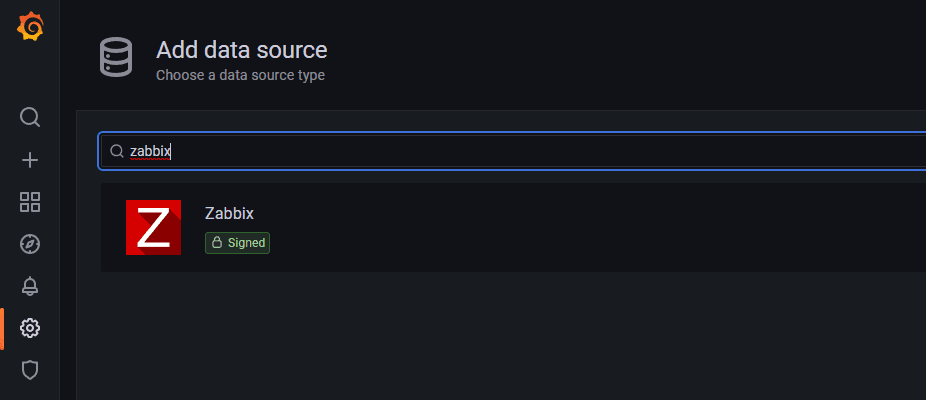
Task: Open the sidebar Search magnifier icon
Action: coord(30,117)
